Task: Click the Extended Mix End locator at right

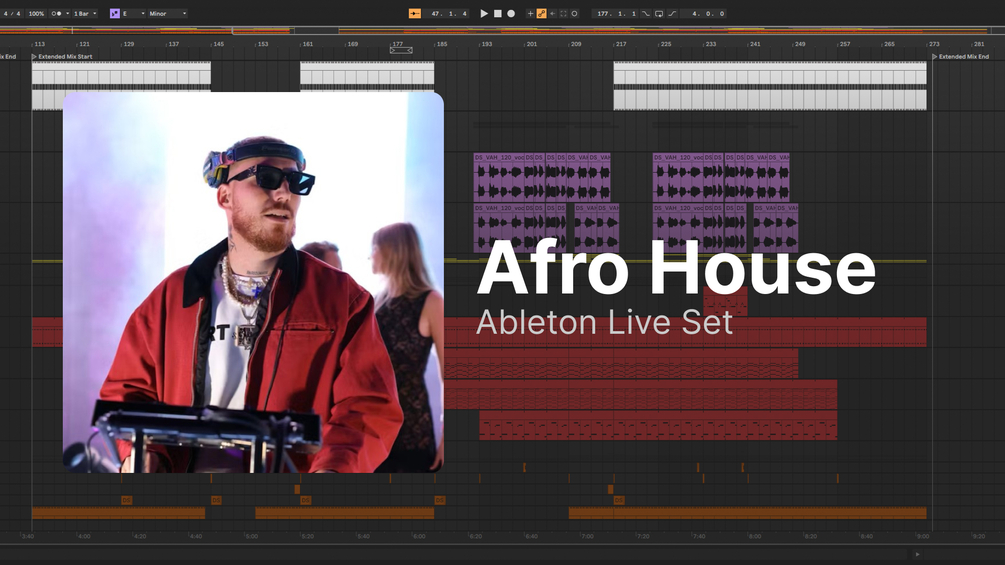Action: click(x=960, y=56)
